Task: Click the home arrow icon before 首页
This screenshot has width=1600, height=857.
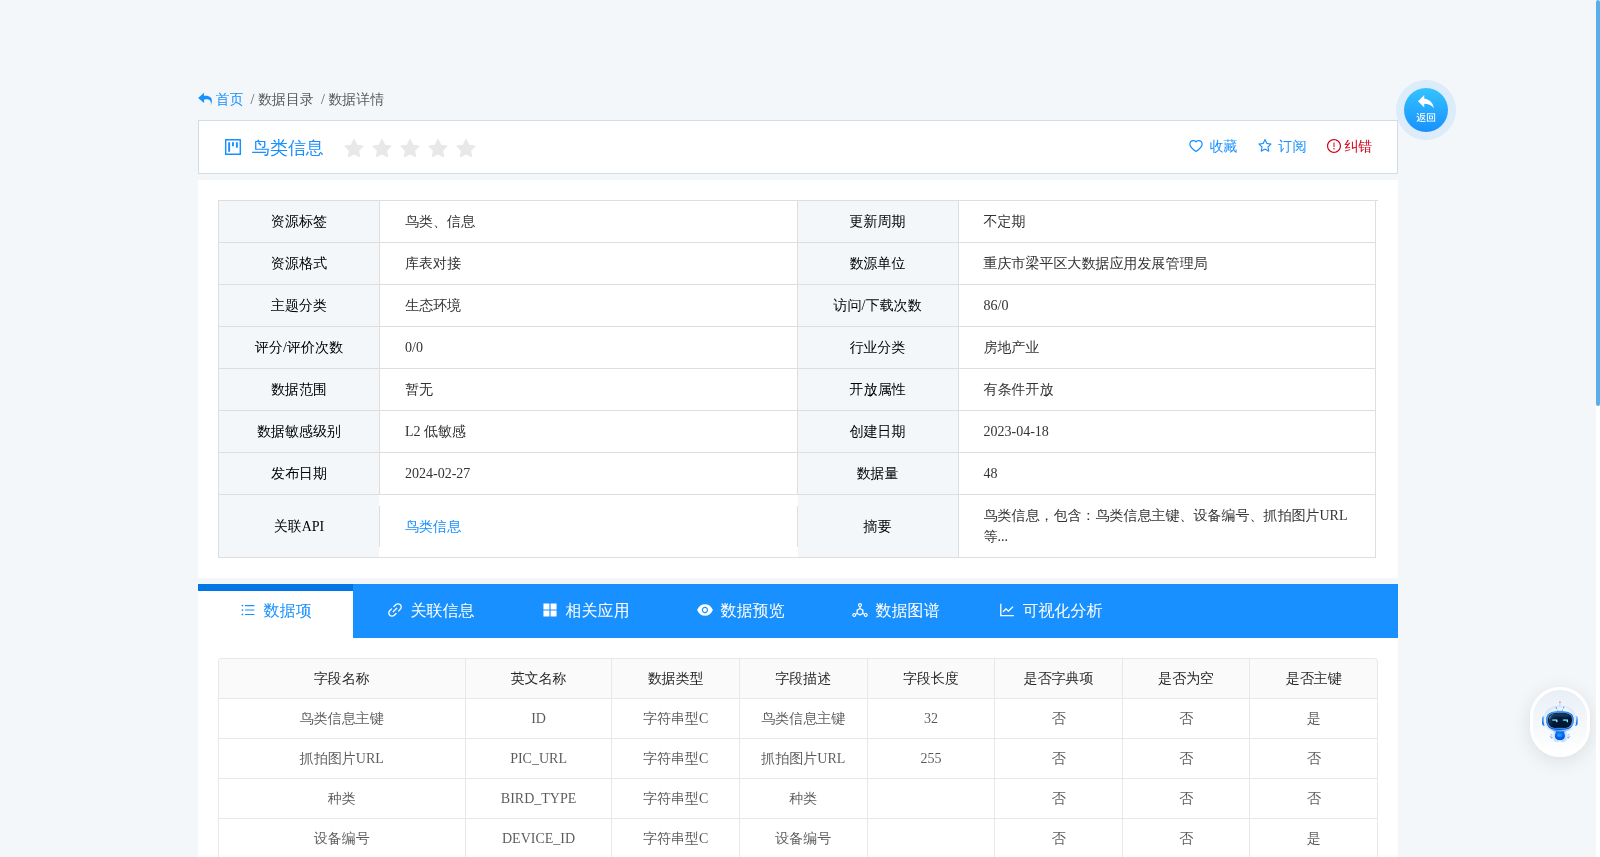Action: click(205, 99)
